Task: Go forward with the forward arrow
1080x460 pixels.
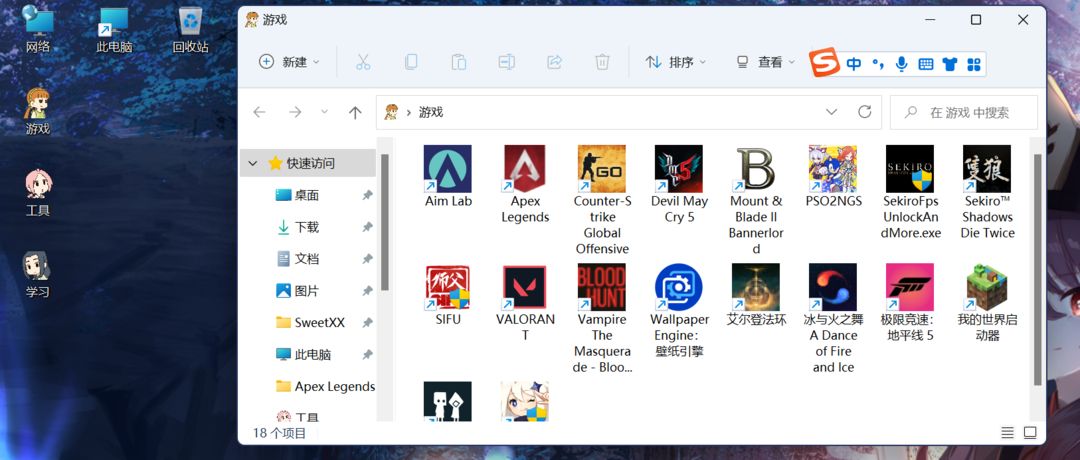Action: click(295, 112)
